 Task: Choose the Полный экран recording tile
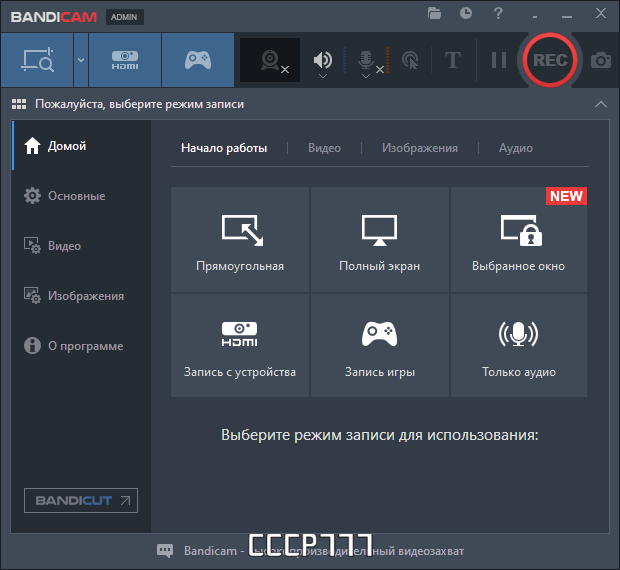coord(380,240)
